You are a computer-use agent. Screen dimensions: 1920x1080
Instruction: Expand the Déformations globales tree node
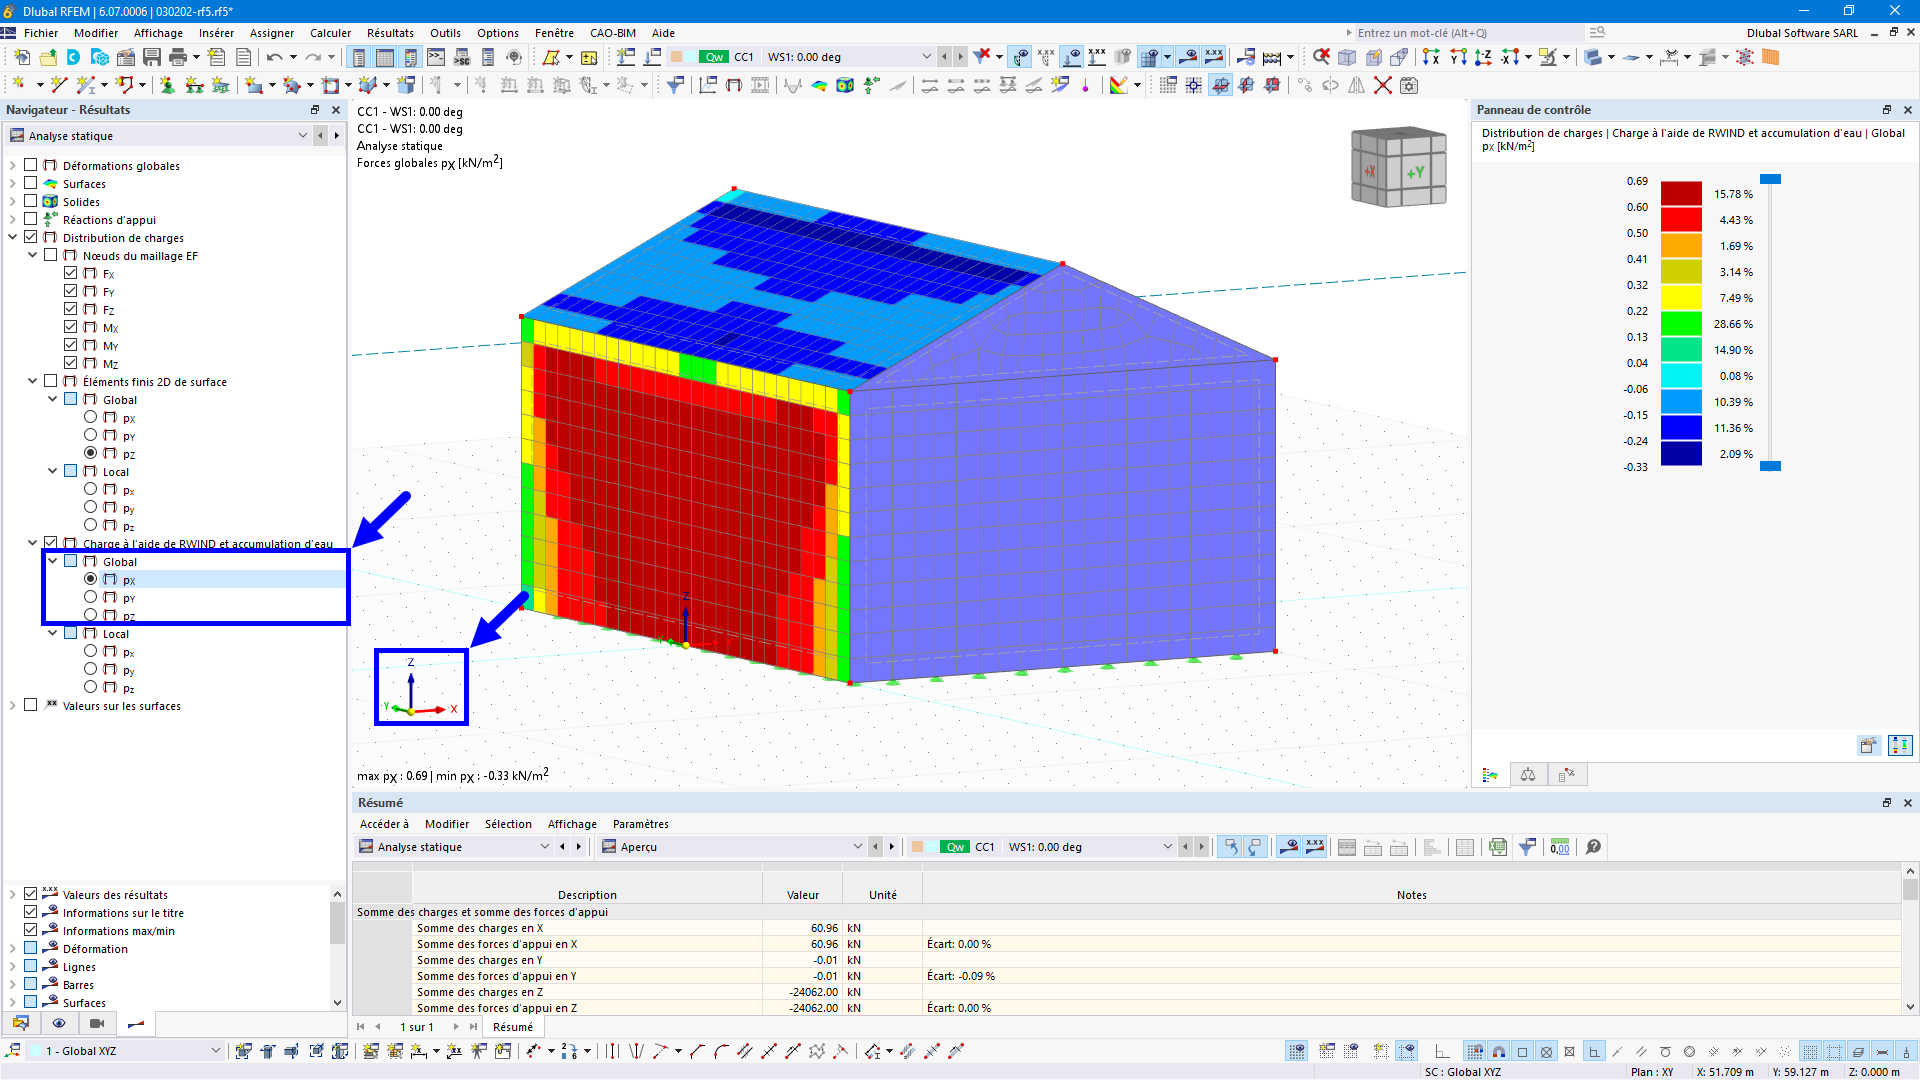pyautogui.click(x=13, y=166)
